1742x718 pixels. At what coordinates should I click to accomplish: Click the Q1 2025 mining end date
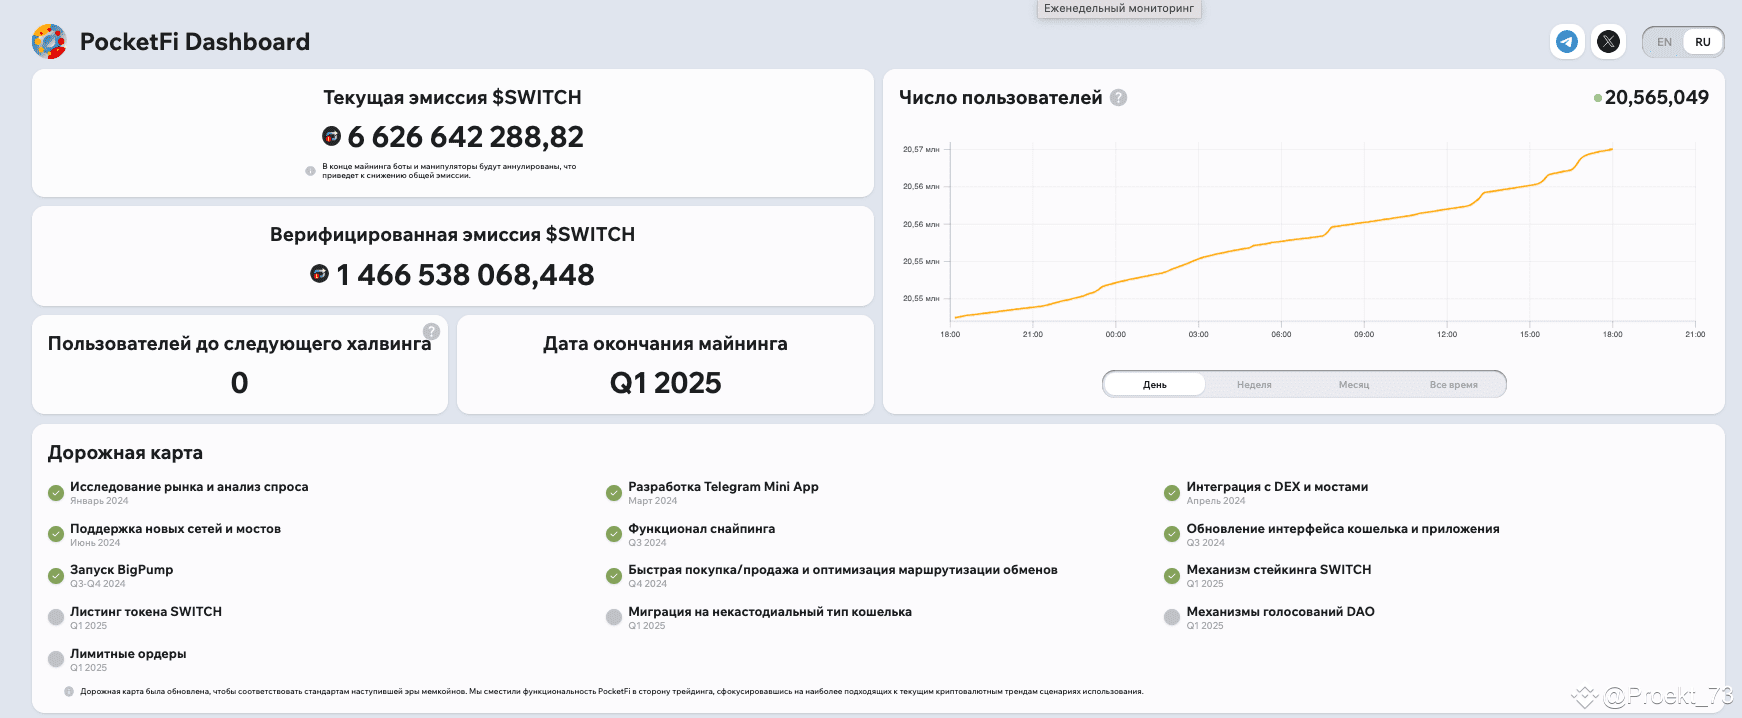[x=666, y=383]
